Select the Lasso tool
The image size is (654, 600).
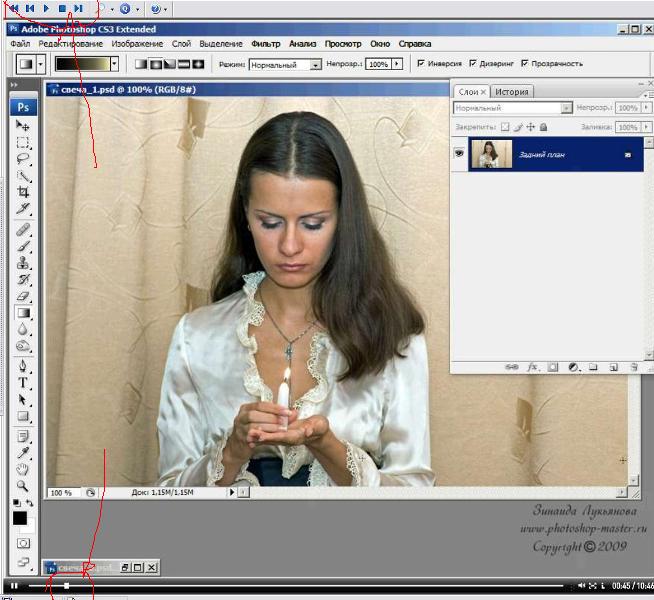point(23,159)
